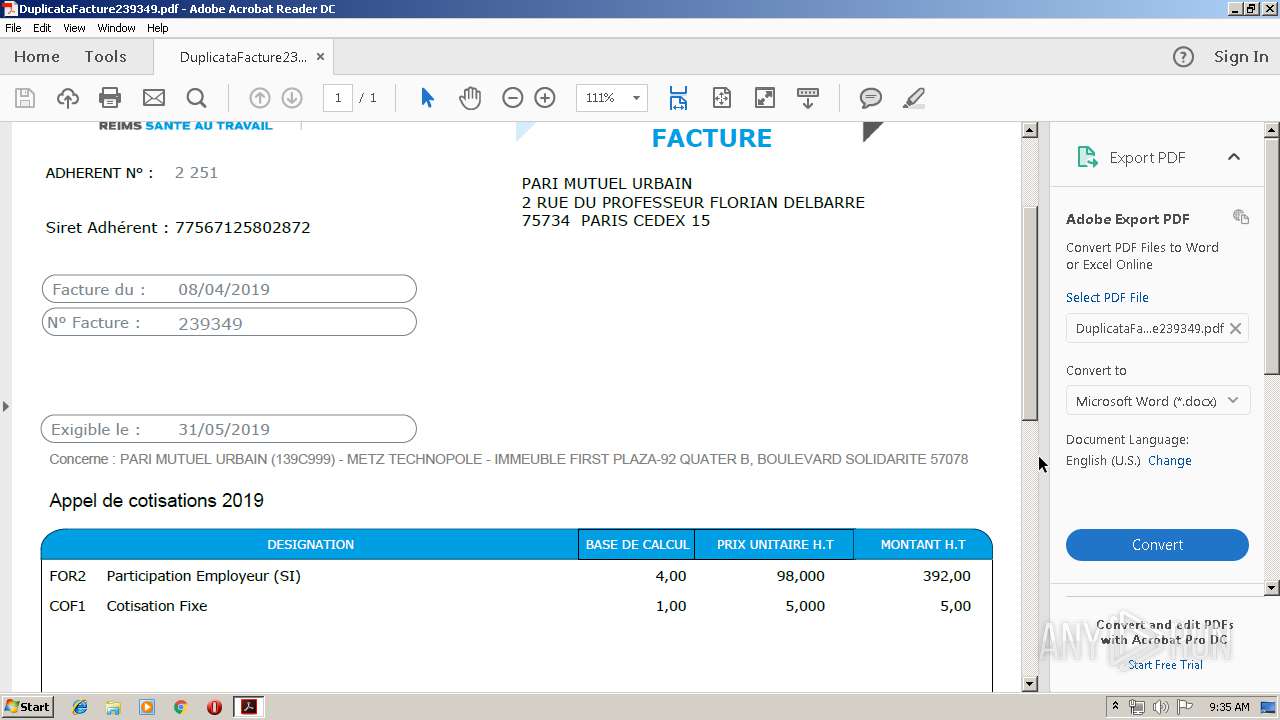This screenshot has height=720, width=1280.
Task: Zoom out with minus icon
Action: [x=513, y=98]
